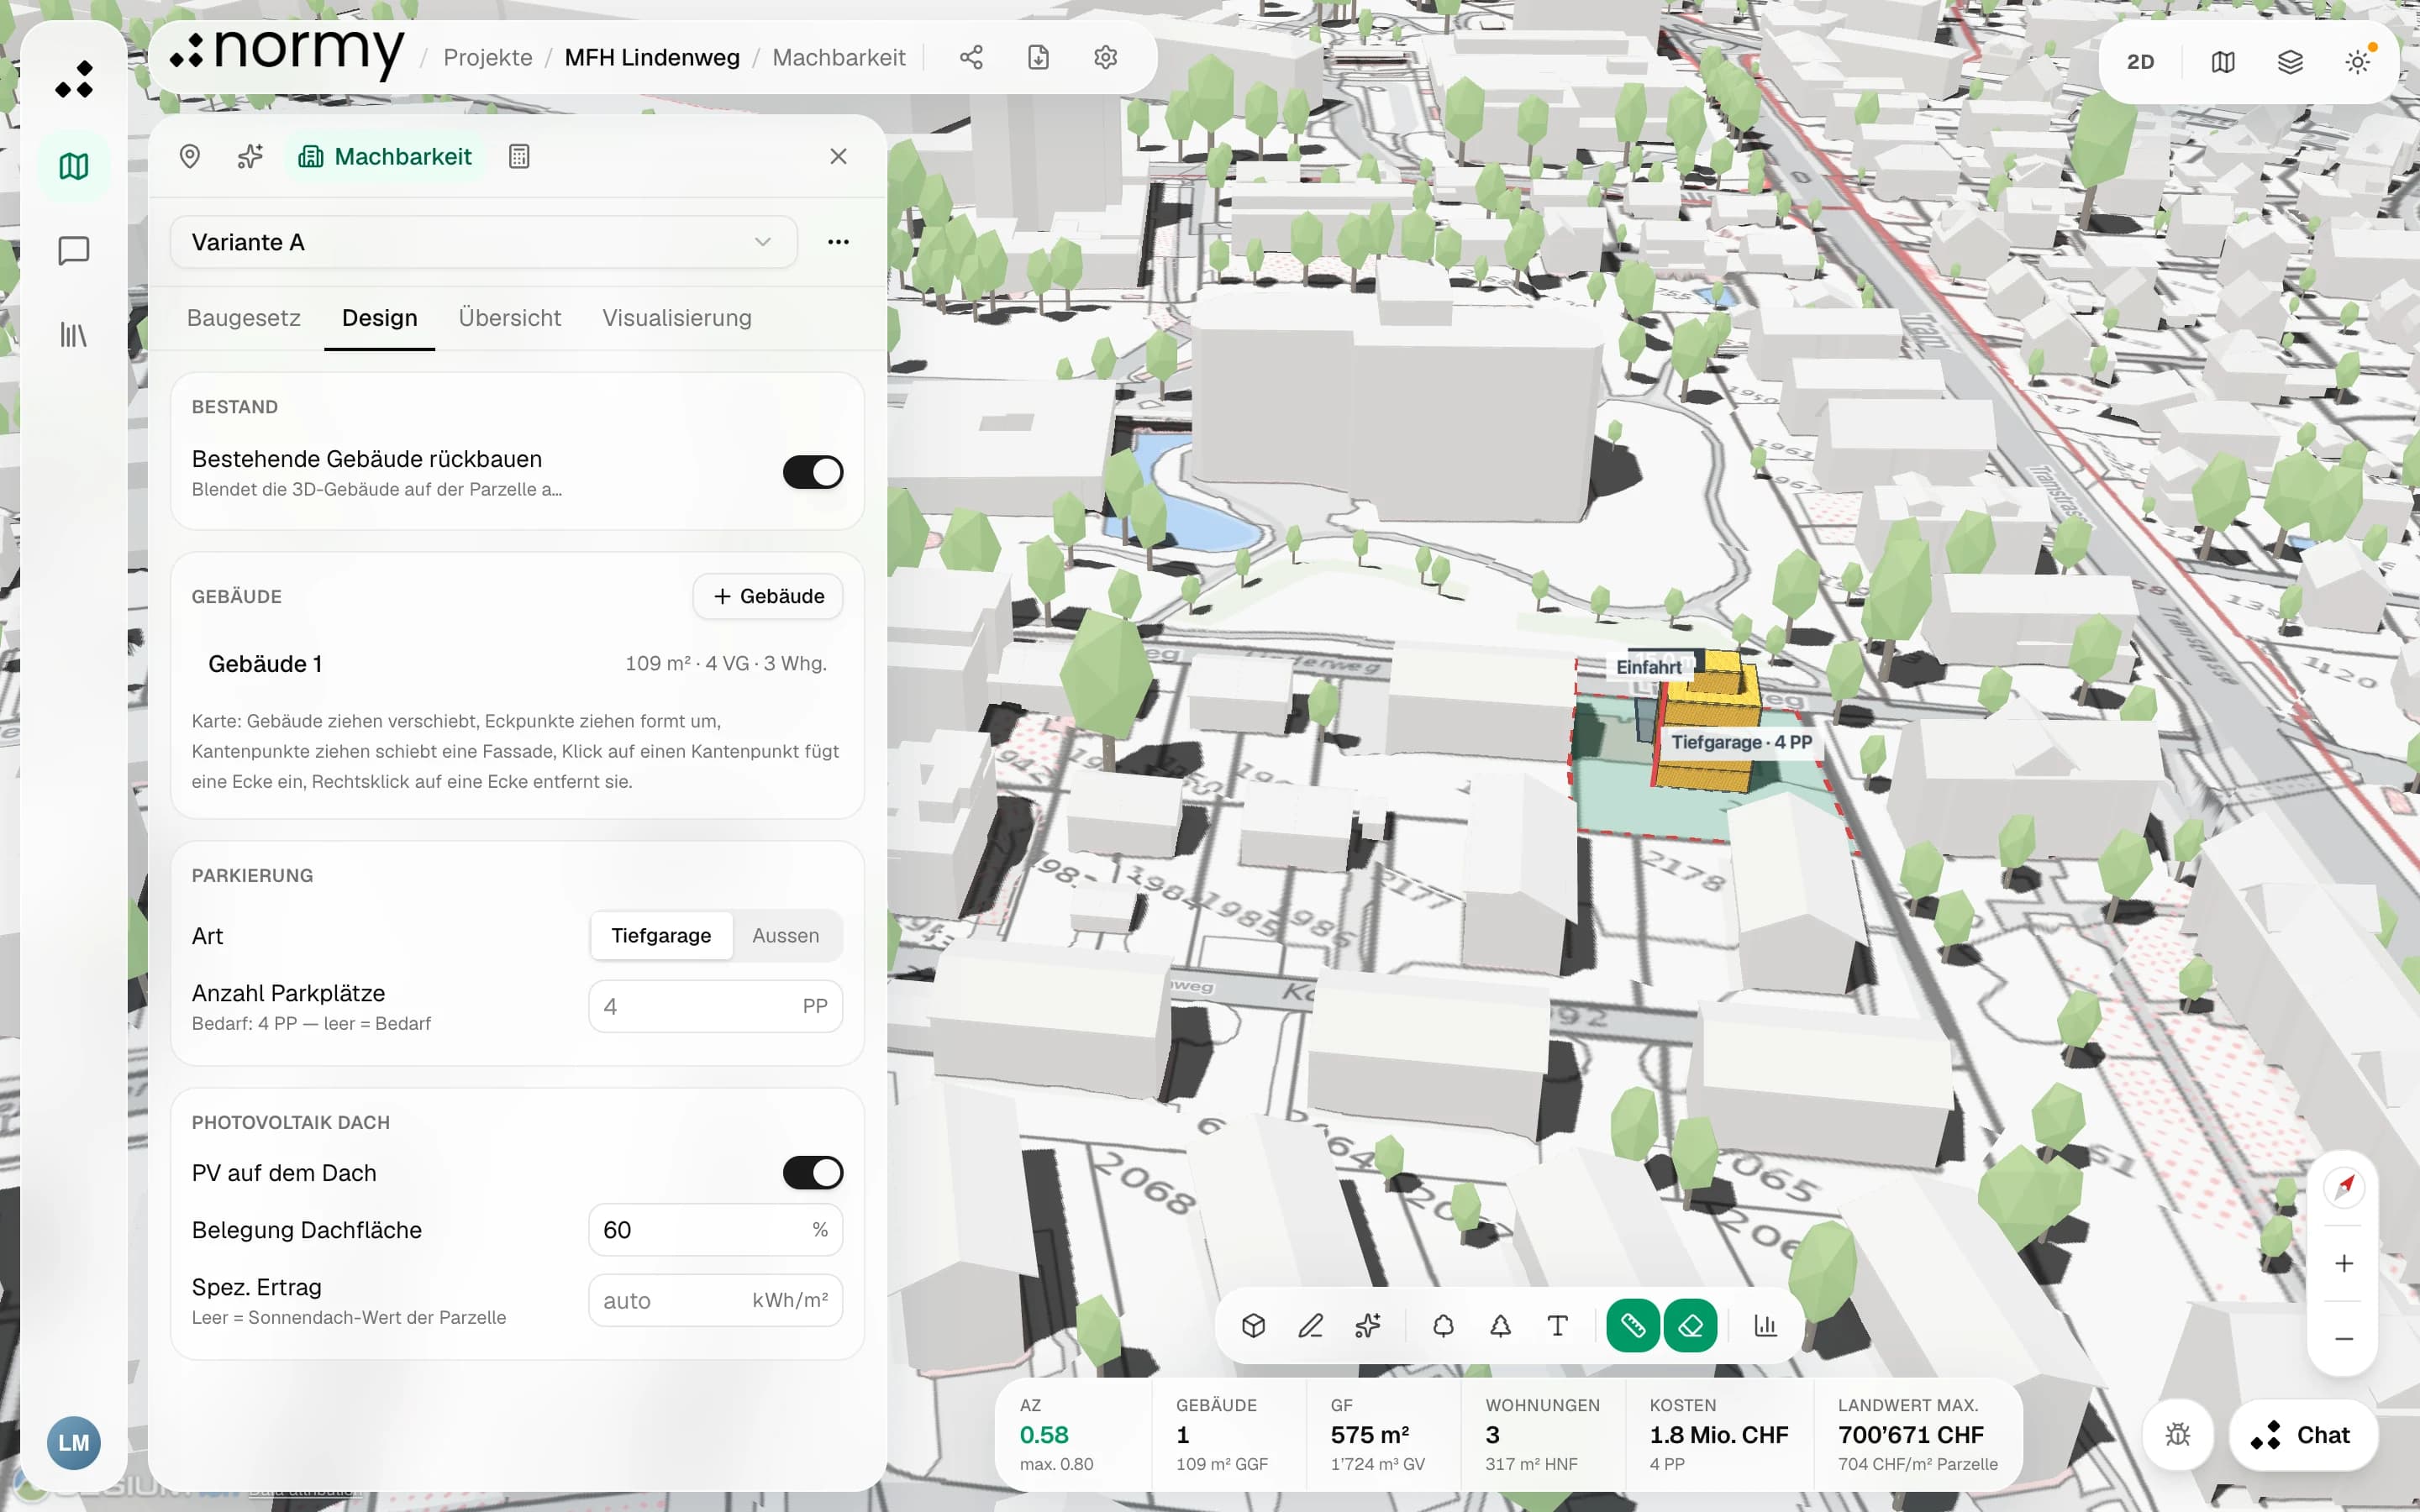The height and width of the screenshot is (1512, 2420).
Task: Open the calculator panel tab
Action: point(519,156)
